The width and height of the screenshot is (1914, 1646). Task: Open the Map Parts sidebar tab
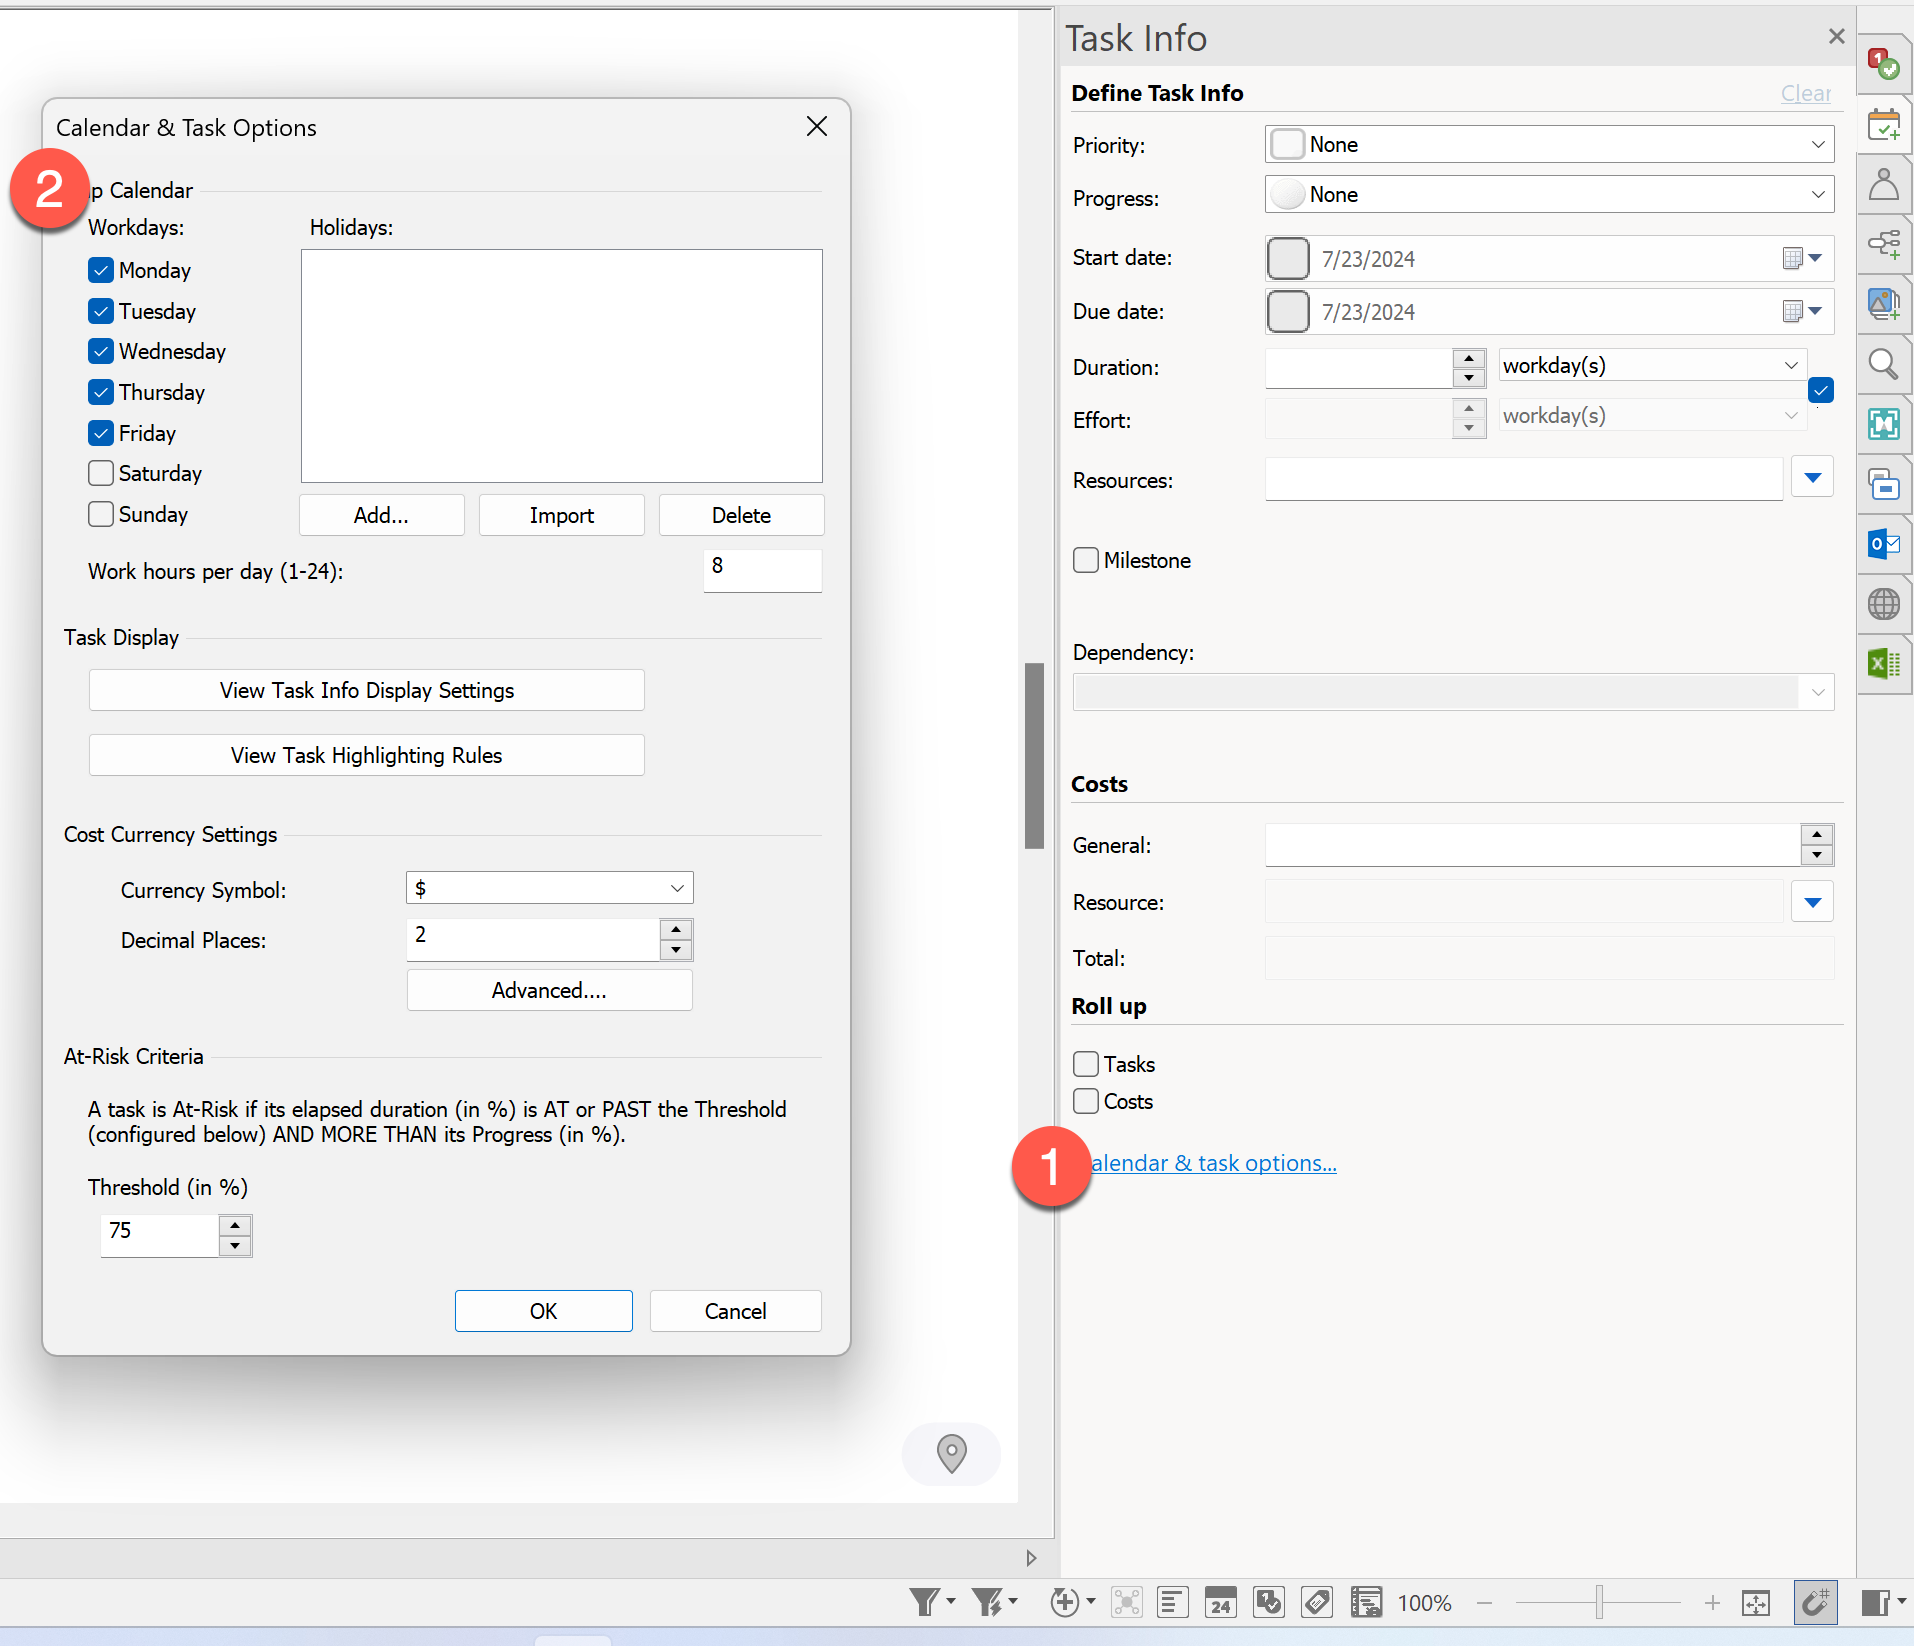[x=1884, y=244]
